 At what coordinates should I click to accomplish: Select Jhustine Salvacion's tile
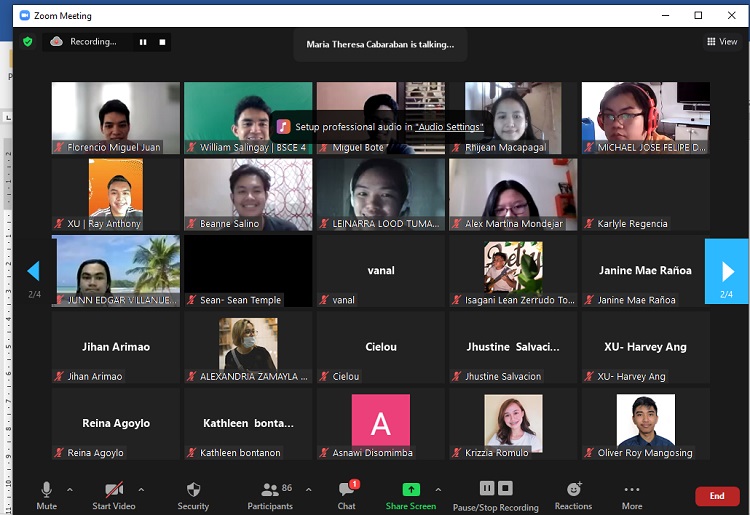513,348
